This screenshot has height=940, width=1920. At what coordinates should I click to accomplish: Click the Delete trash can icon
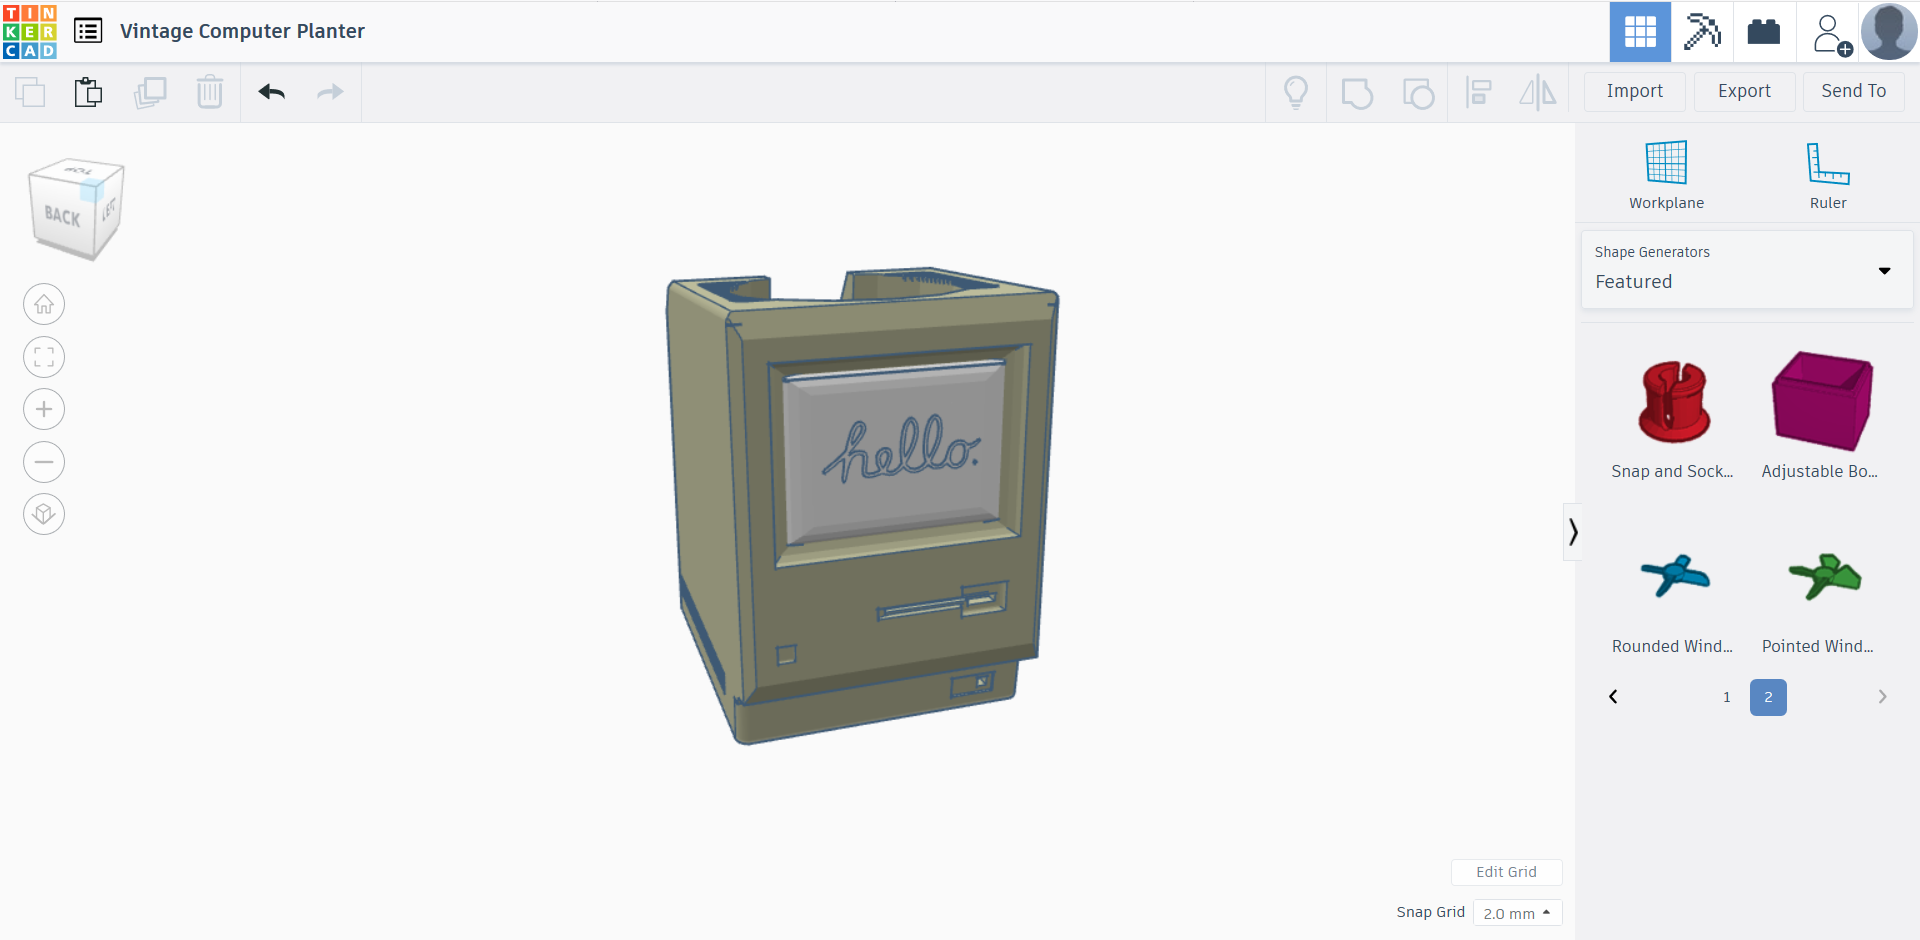tap(210, 92)
